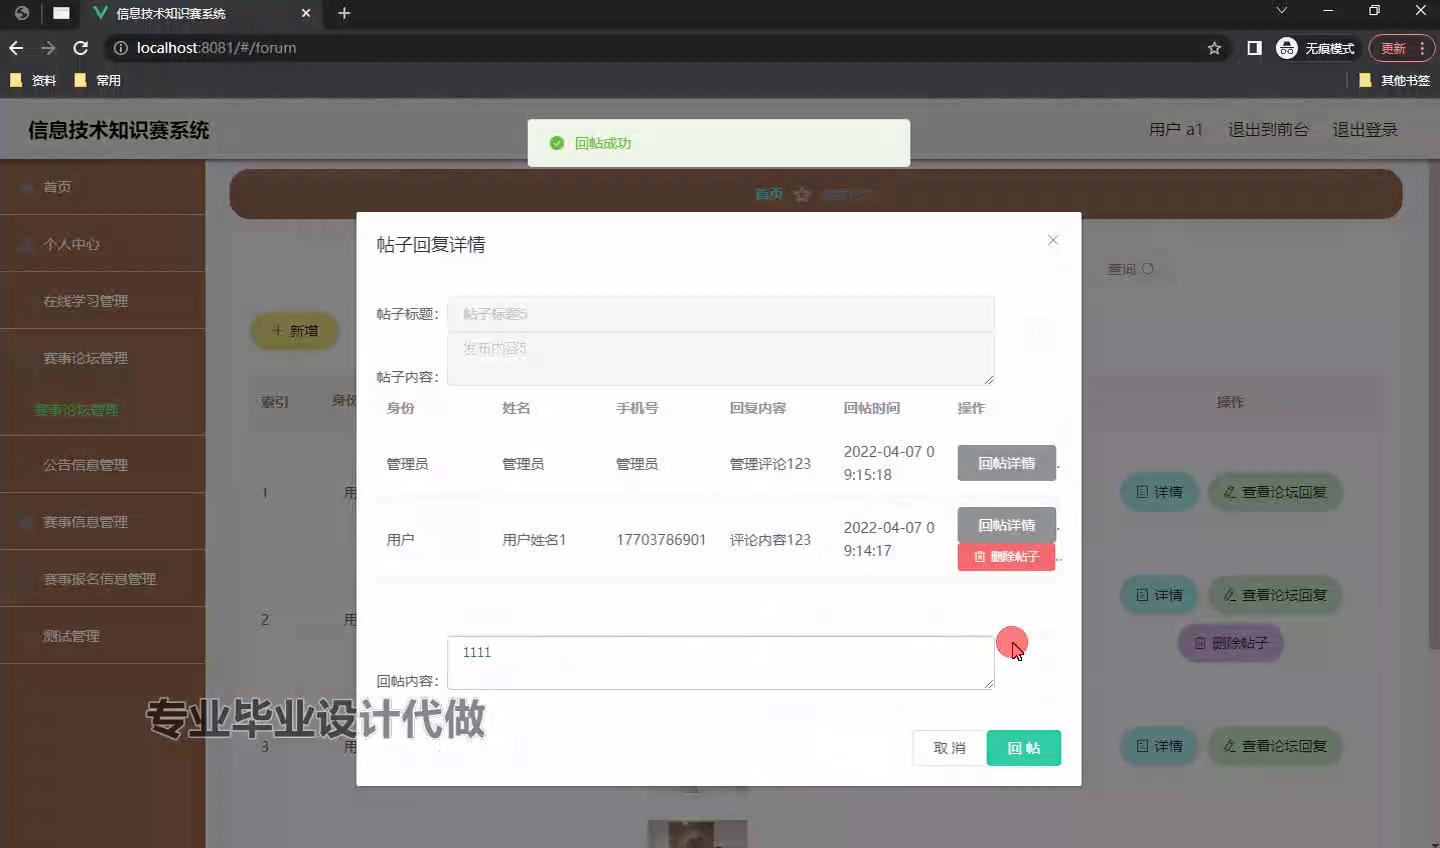Delete the user reply with 删除帖子 button
The width and height of the screenshot is (1440, 848).
pyautogui.click(x=1006, y=557)
